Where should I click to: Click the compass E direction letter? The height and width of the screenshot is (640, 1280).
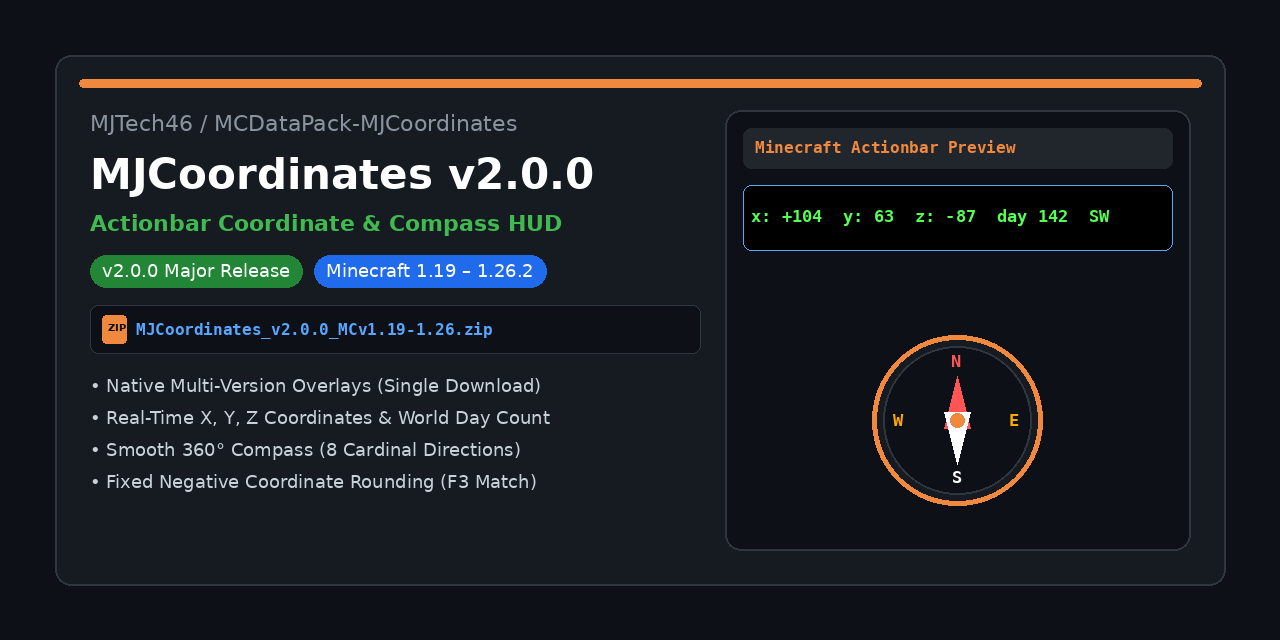(x=1014, y=421)
